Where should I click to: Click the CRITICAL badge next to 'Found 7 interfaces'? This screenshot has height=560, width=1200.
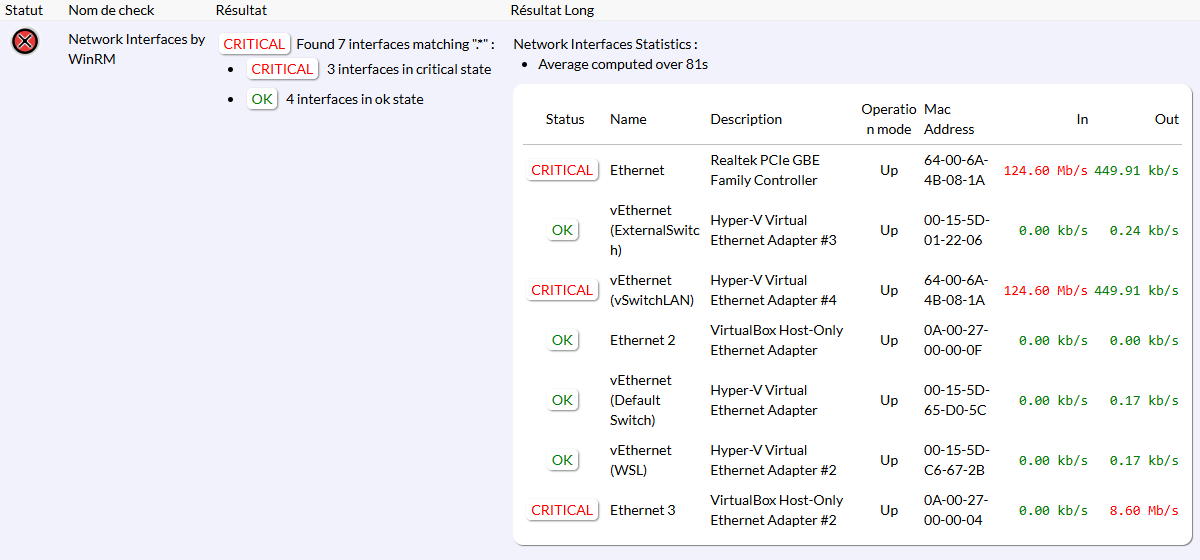[x=254, y=44]
